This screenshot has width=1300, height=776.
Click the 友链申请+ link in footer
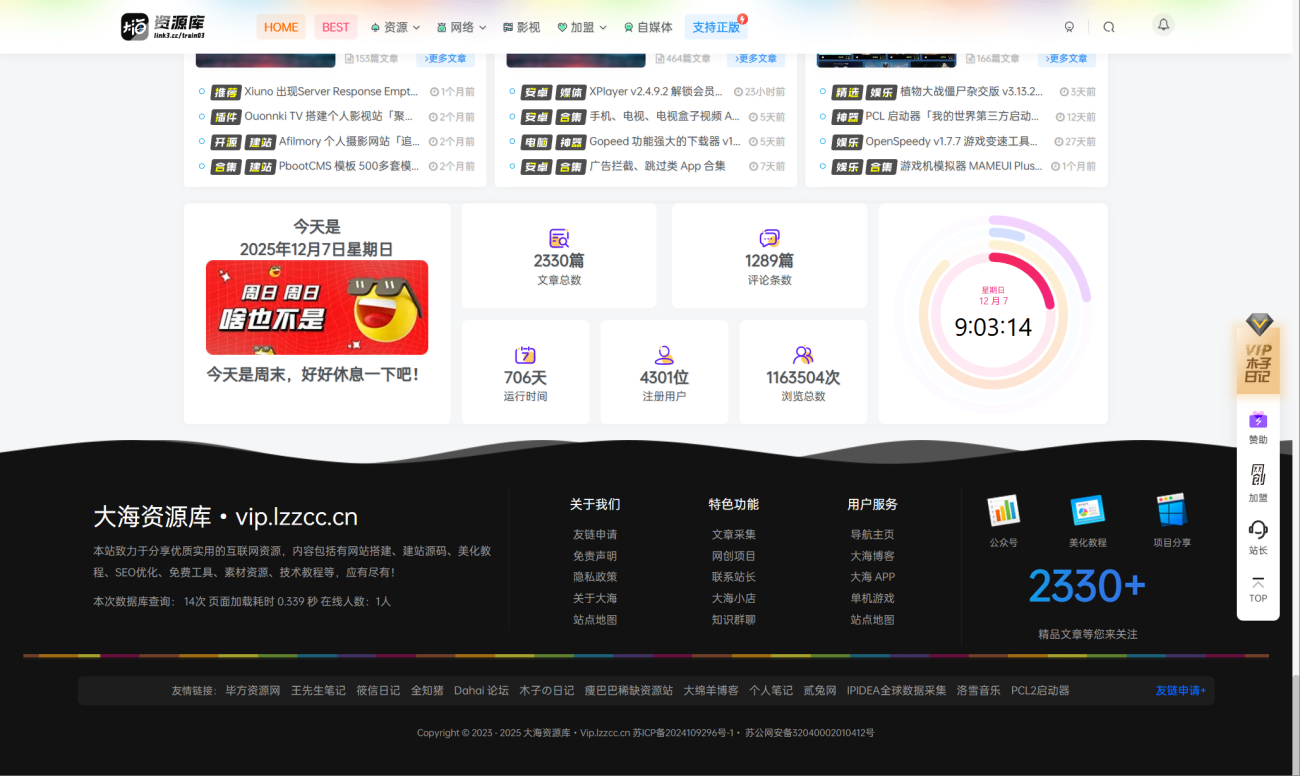(1180, 690)
